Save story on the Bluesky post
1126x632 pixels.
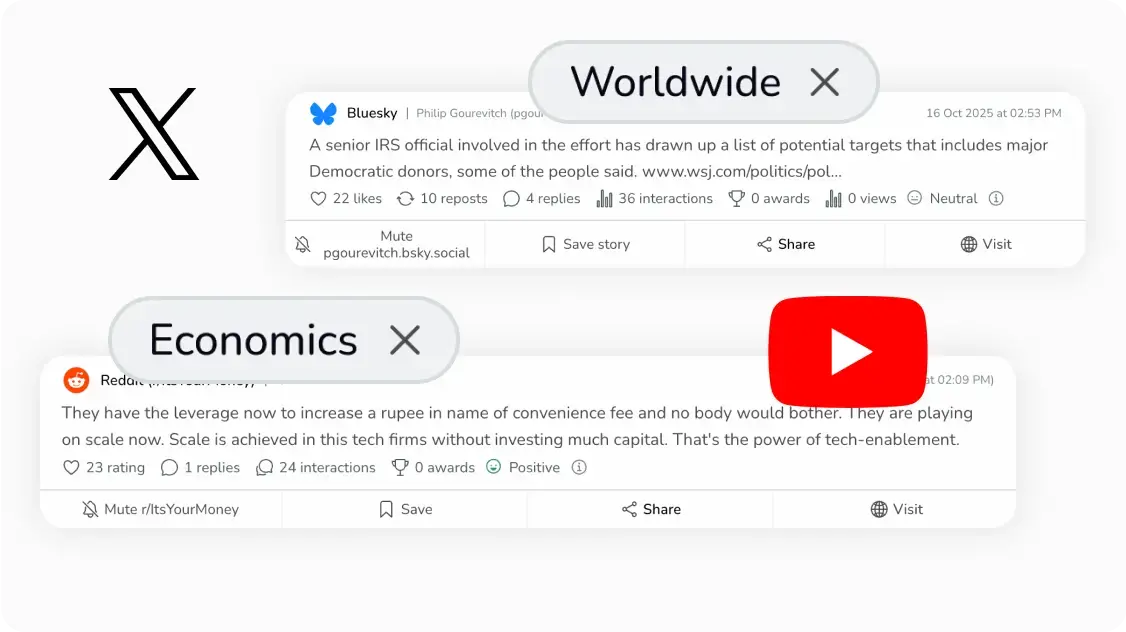tap(585, 244)
